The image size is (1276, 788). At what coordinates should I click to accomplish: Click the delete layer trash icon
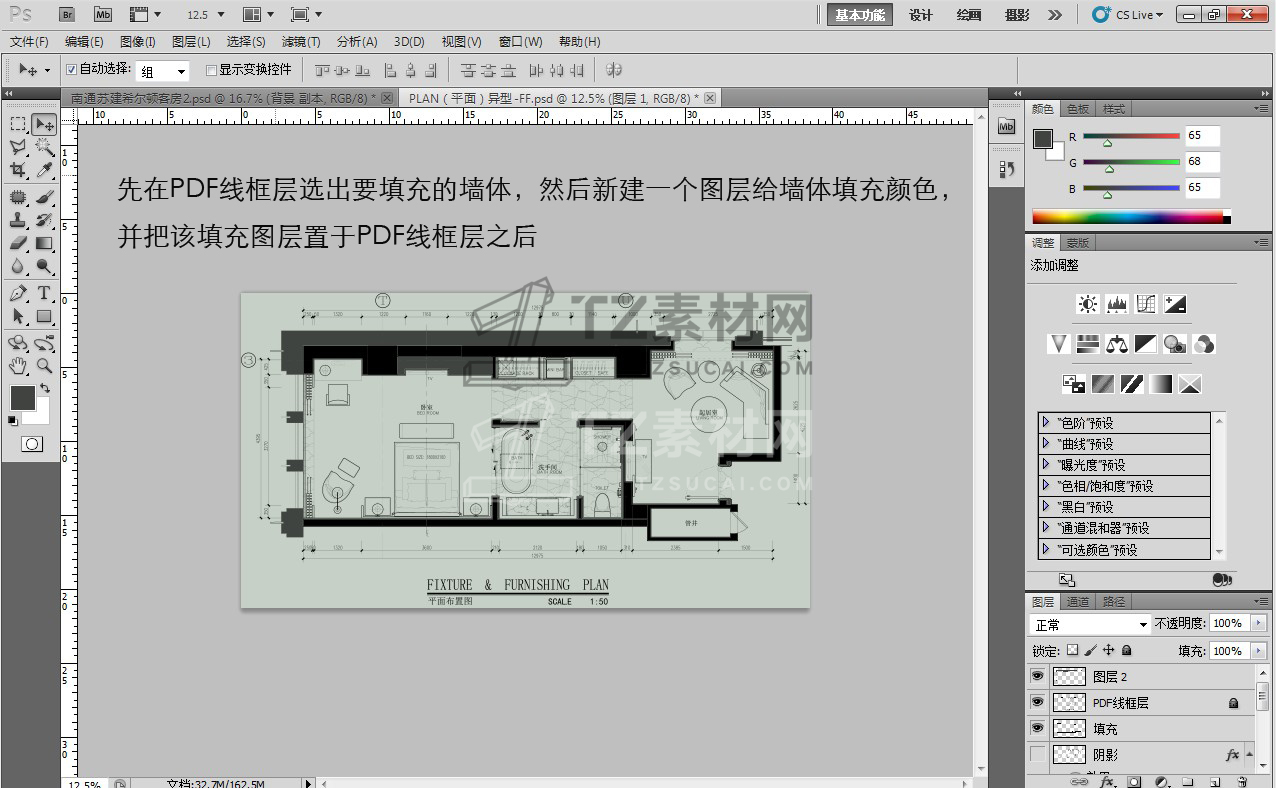click(x=1242, y=781)
